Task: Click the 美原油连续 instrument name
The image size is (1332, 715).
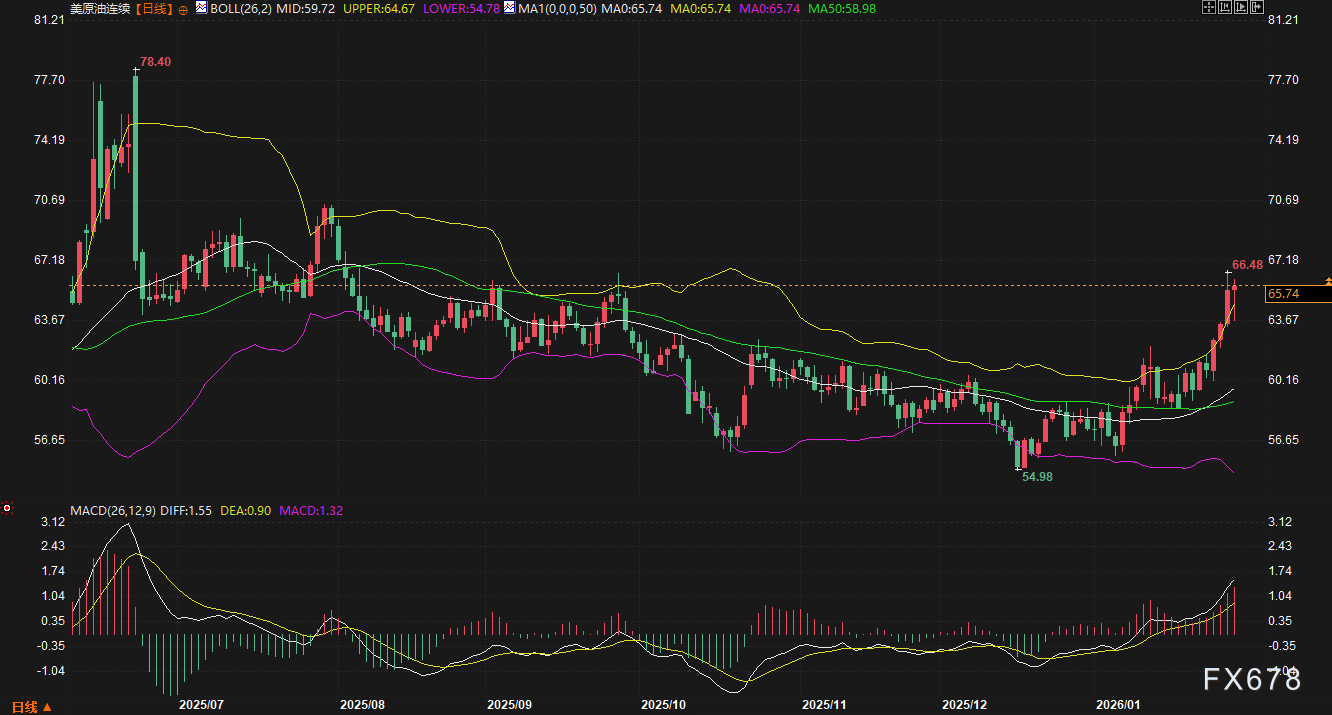Action: click(x=101, y=8)
